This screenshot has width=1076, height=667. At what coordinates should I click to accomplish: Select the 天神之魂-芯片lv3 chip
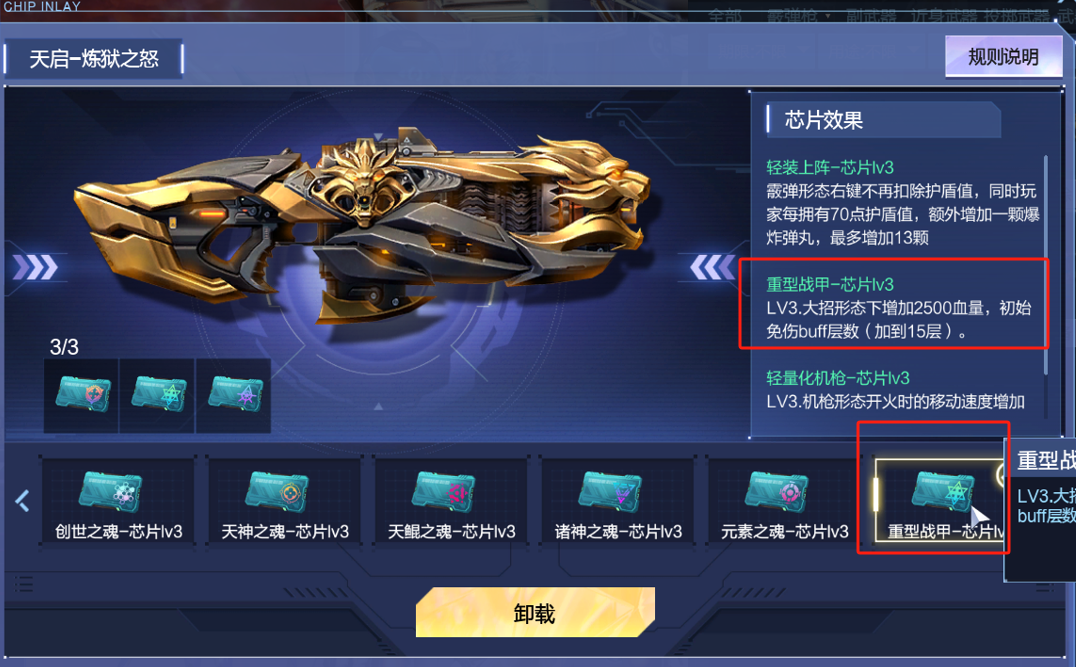tap(285, 501)
